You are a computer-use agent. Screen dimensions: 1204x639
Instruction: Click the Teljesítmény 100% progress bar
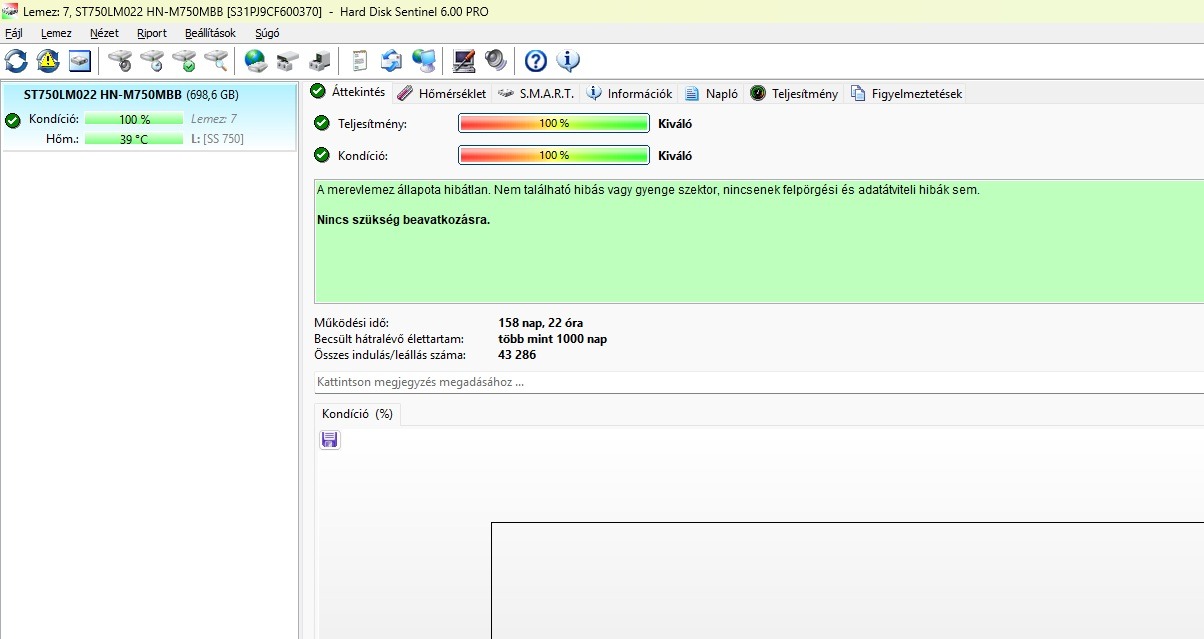(554, 124)
